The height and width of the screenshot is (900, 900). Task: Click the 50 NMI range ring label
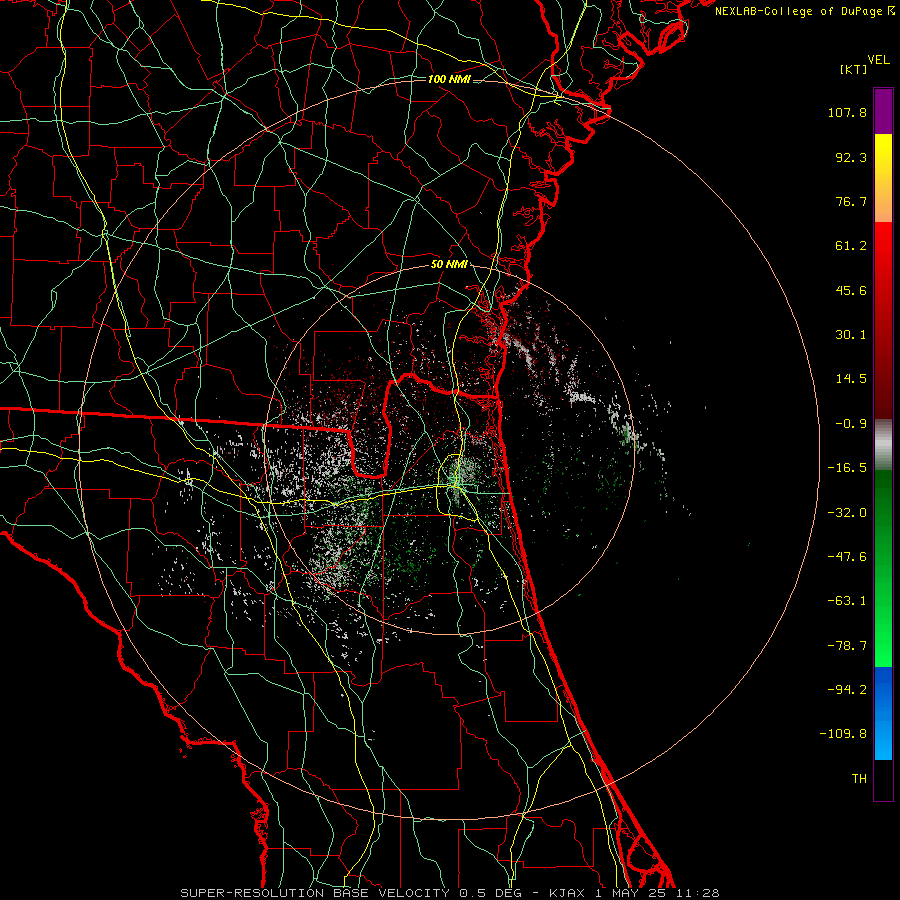click(x=449, y=265)
